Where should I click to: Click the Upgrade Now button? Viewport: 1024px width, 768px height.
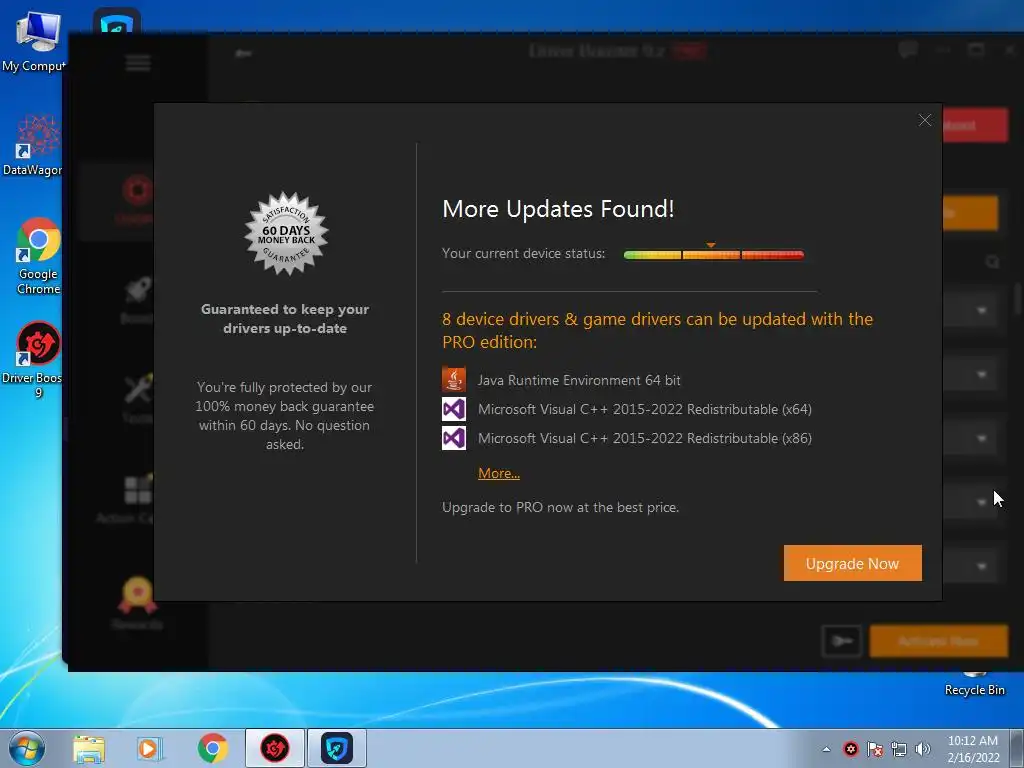point(852,563)
